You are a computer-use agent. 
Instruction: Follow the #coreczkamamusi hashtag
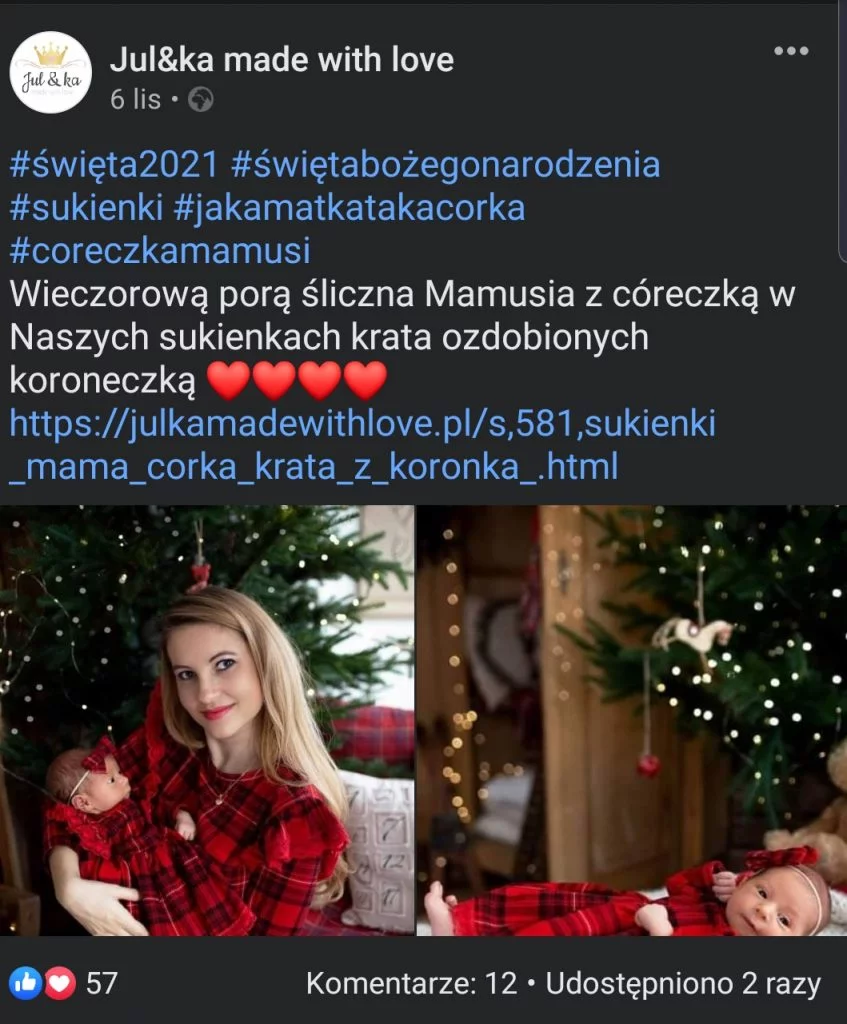pos(160,251)
